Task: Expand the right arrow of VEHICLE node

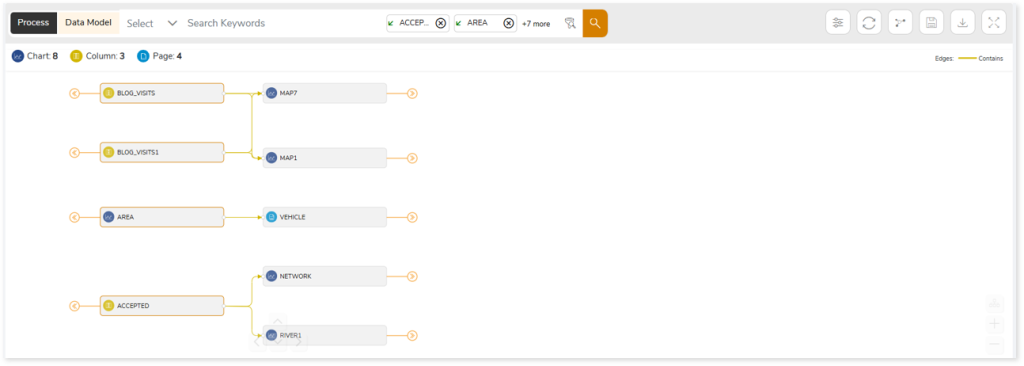Action: 412,217
